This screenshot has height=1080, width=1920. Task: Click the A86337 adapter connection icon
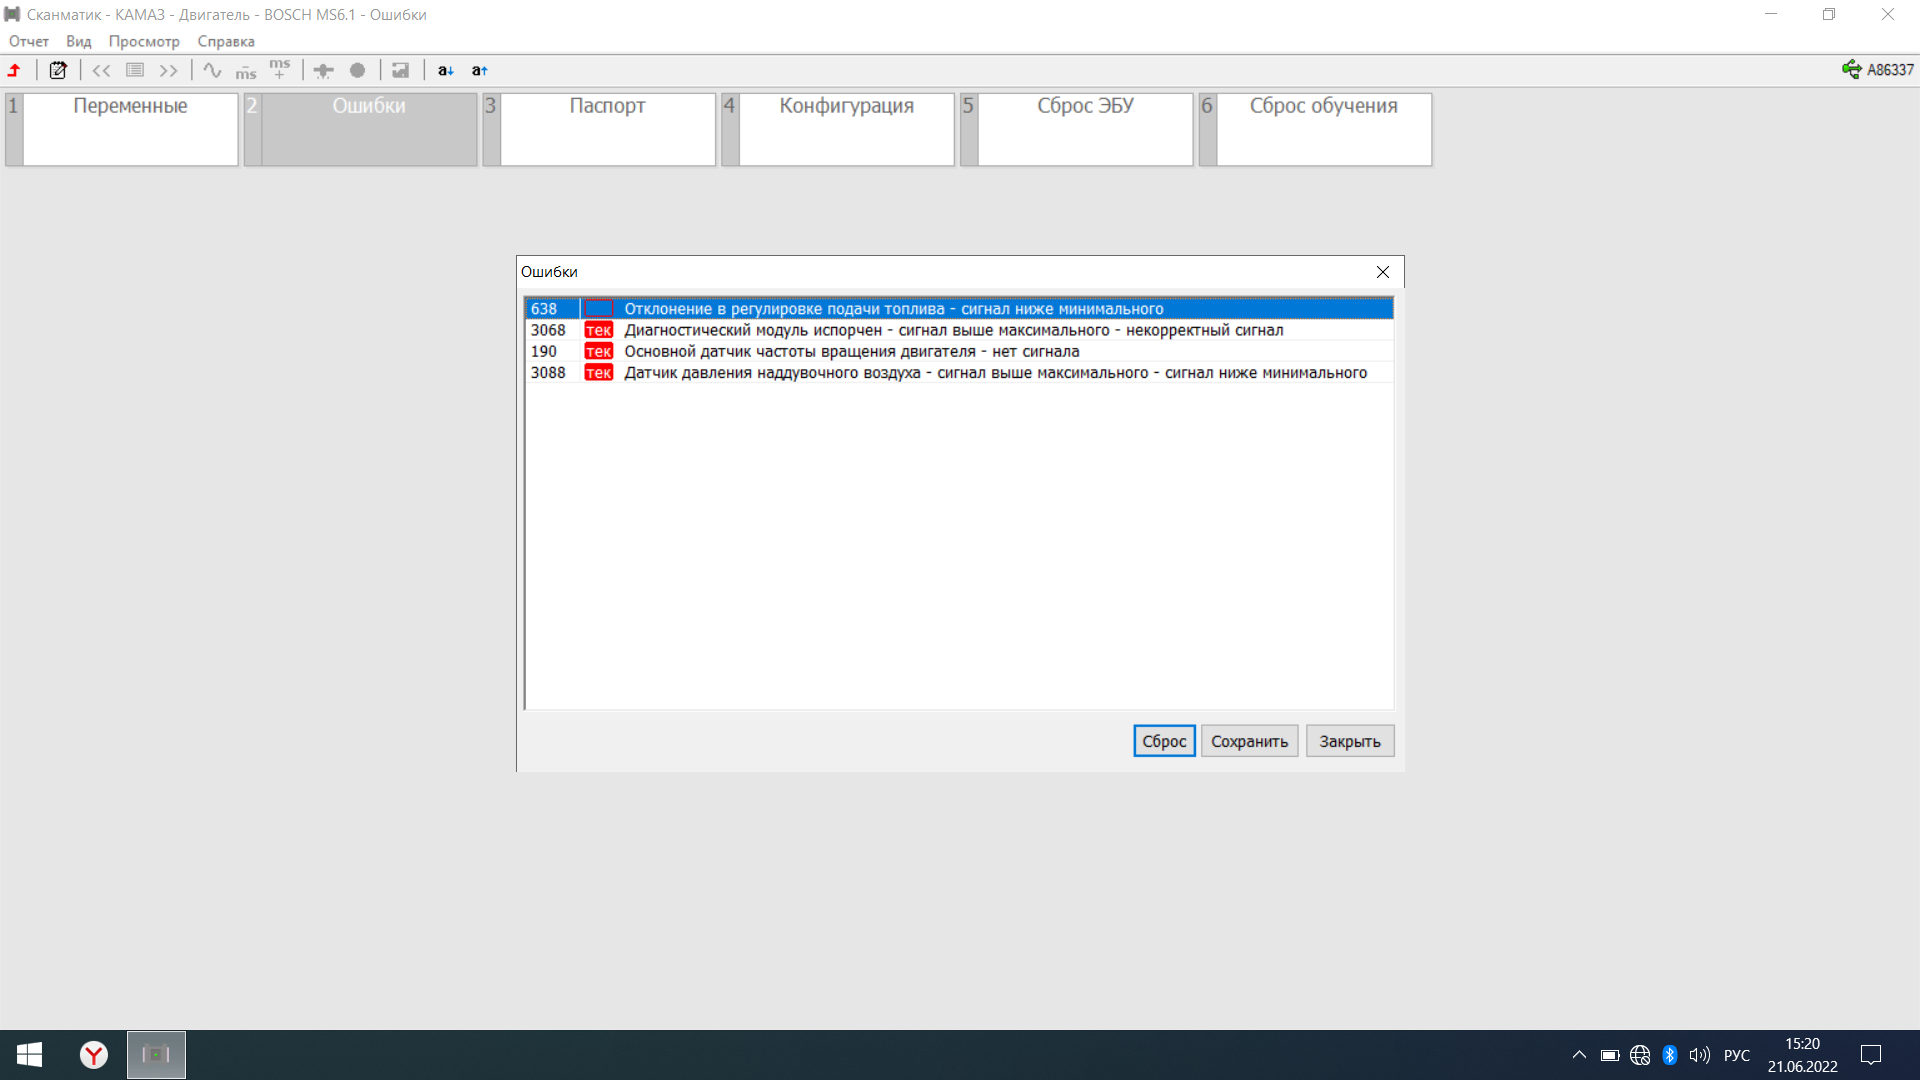[x=1851, y=69]
